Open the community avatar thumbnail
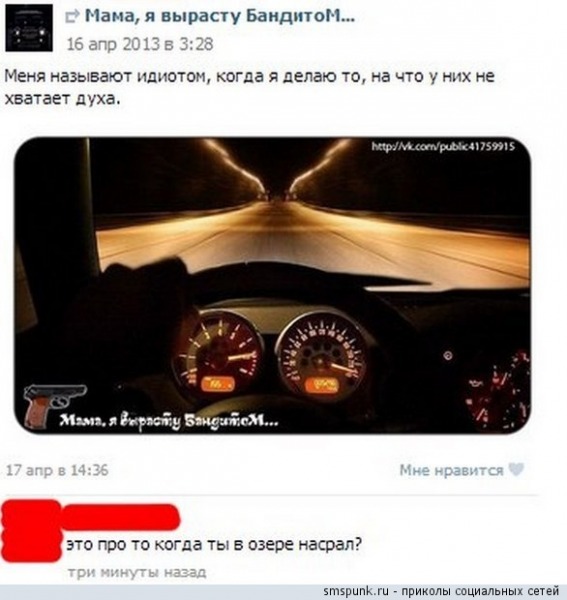 tap(29, 28)
